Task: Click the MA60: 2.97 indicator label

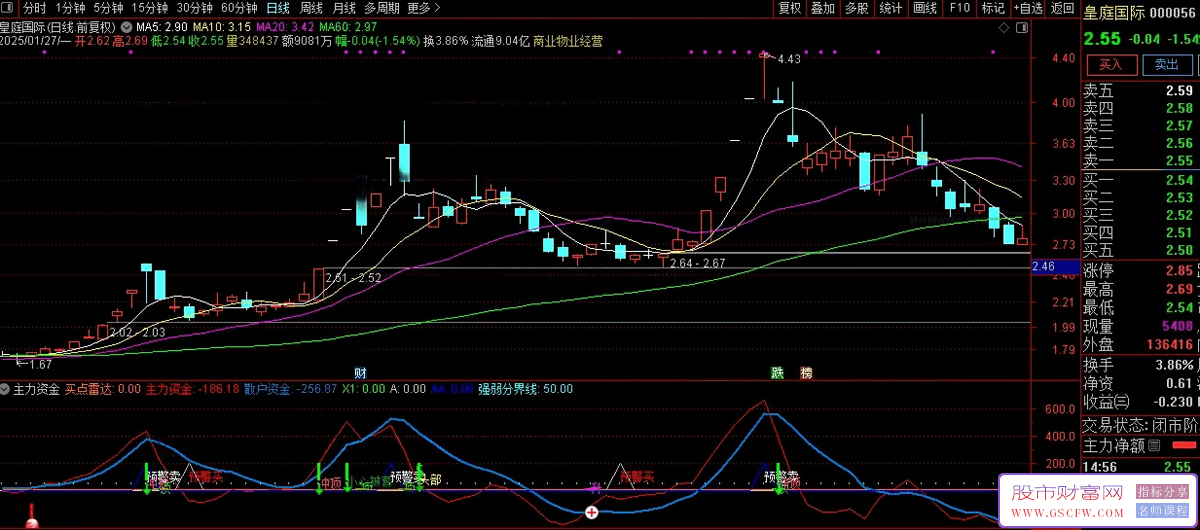Action: 350,26
